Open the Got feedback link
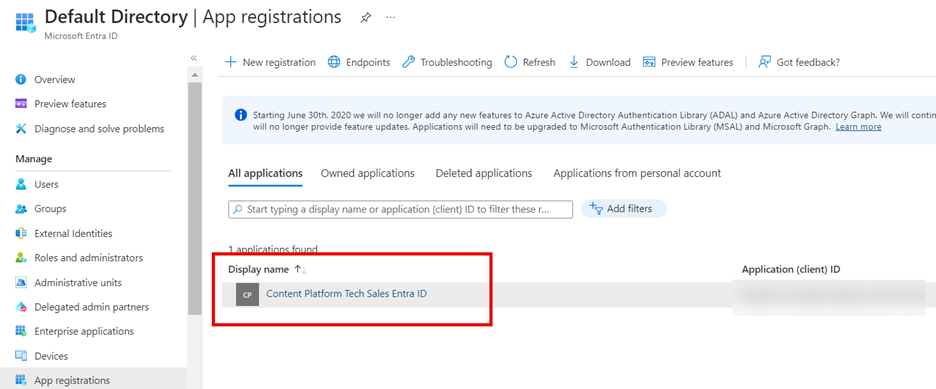The image size is (936, 389). 799,62
